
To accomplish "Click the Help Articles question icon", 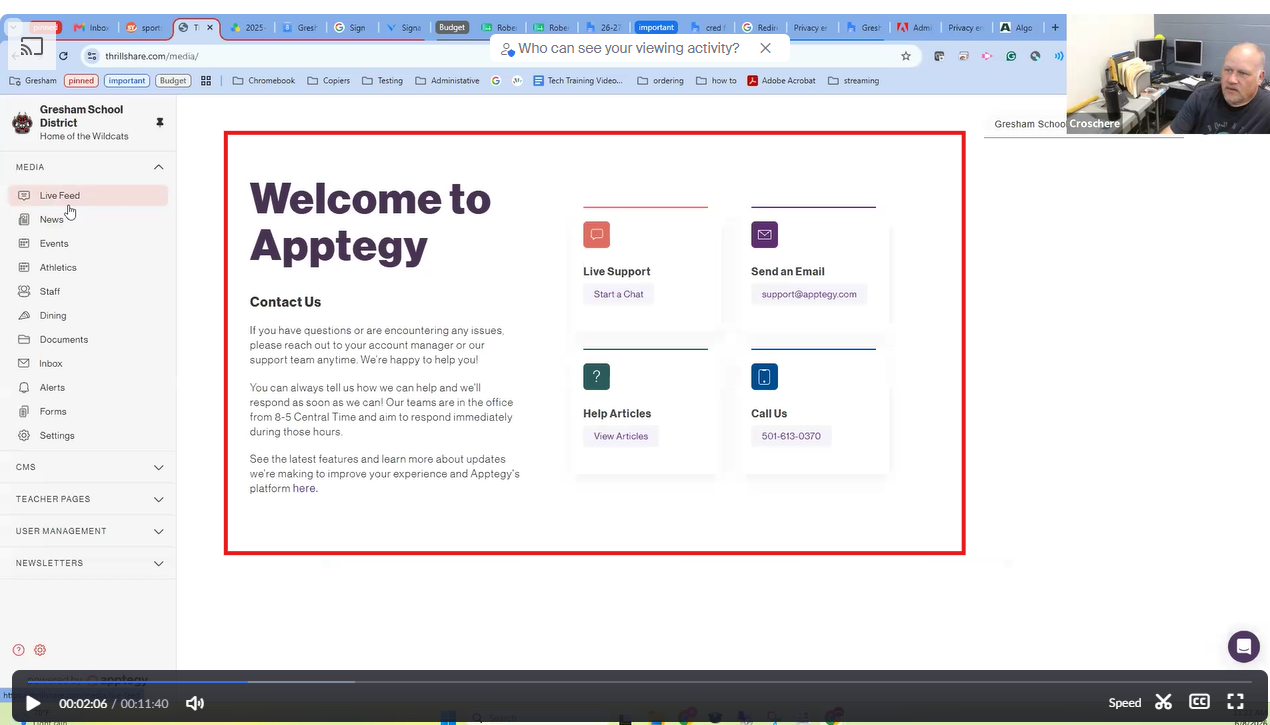I will click(x=596, y=377).
